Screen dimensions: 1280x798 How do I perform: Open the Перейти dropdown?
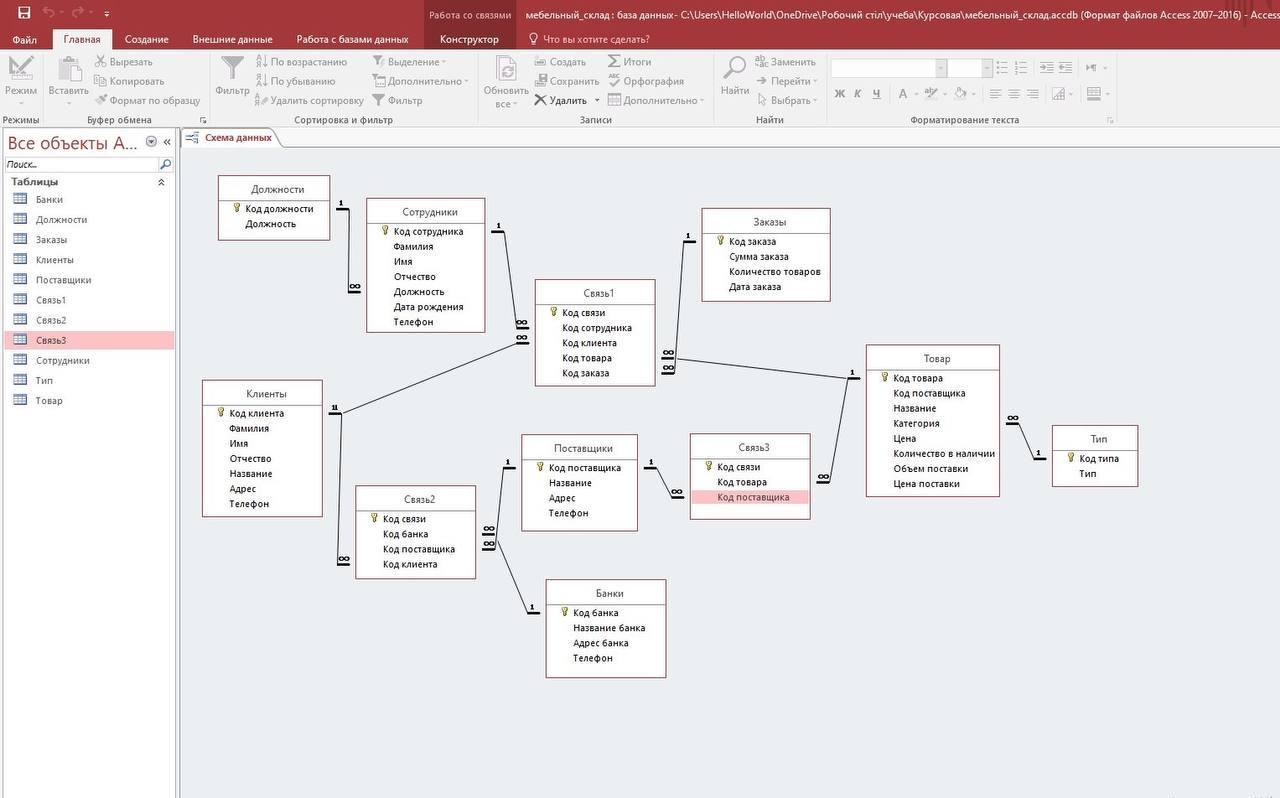pyautogui.click(x=787, y=81)
